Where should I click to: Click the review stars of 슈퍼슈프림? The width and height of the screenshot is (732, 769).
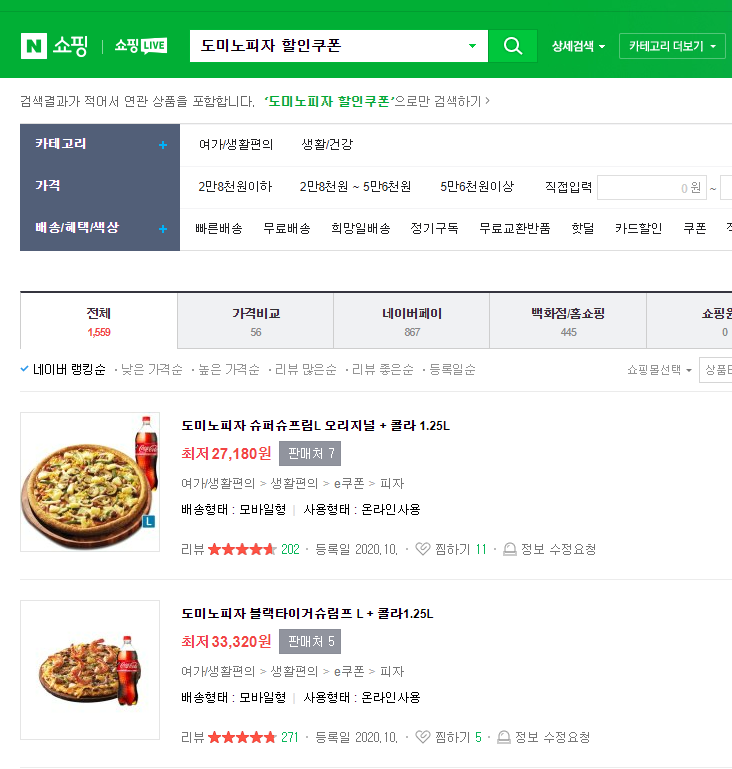(x=242, y=549)
